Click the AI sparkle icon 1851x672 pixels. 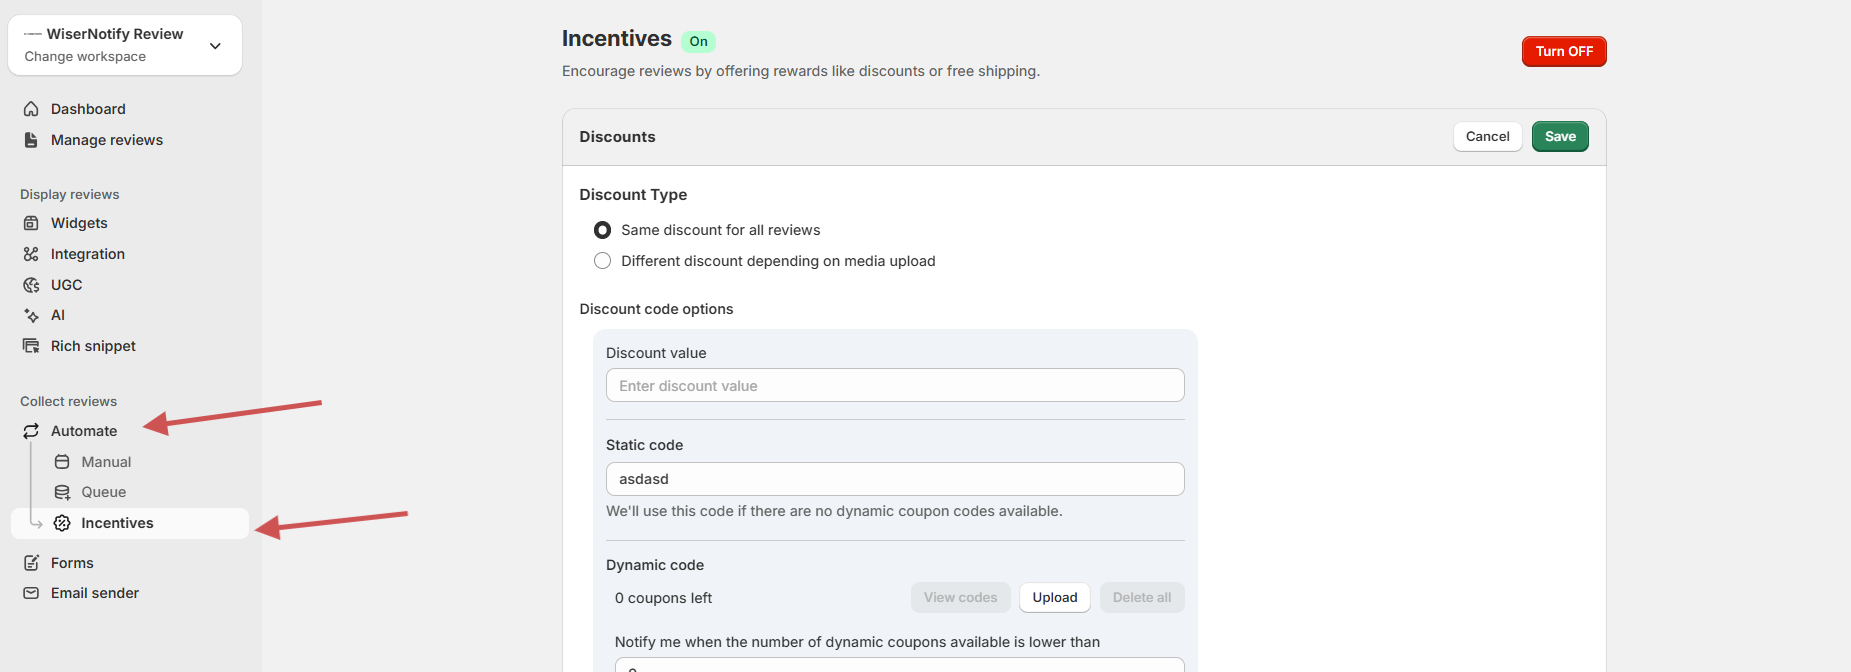pyautogui.click(x=31, y=315)
